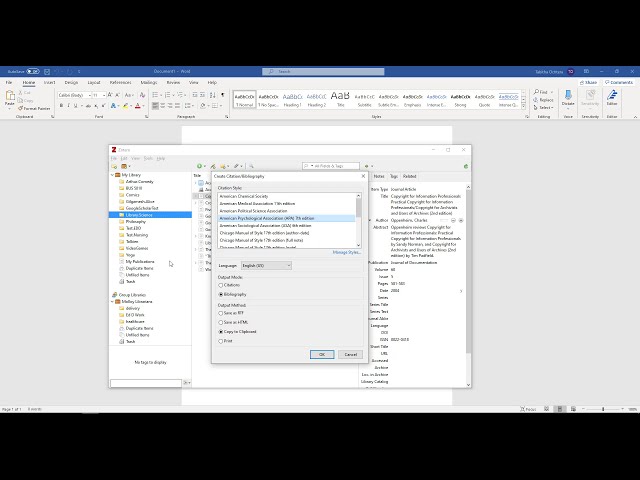
Task: Toggle Bold formatting in Word ribbon
Action: [x=61, y=106]
